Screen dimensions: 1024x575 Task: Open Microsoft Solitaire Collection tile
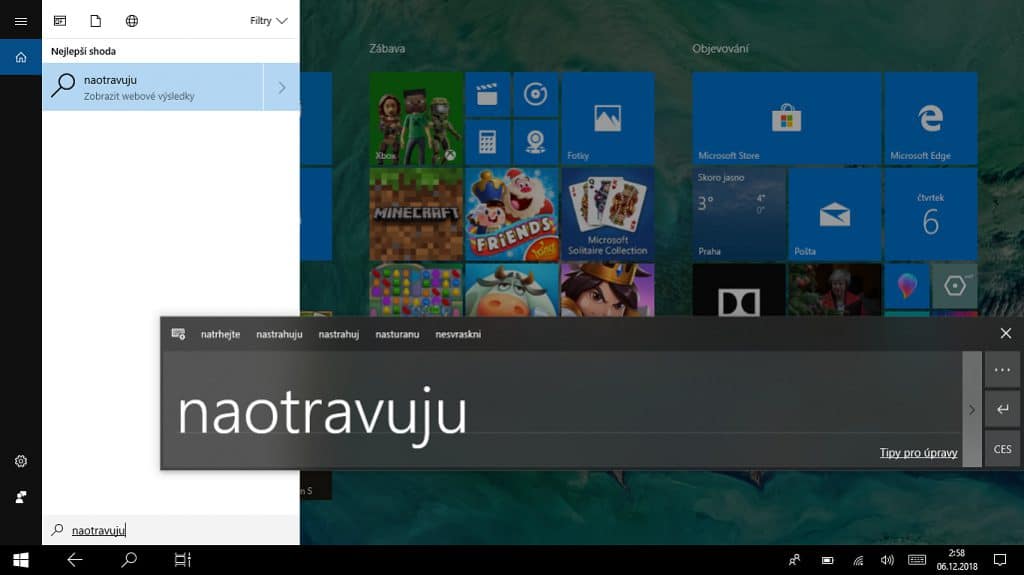(x=607, y=214)
